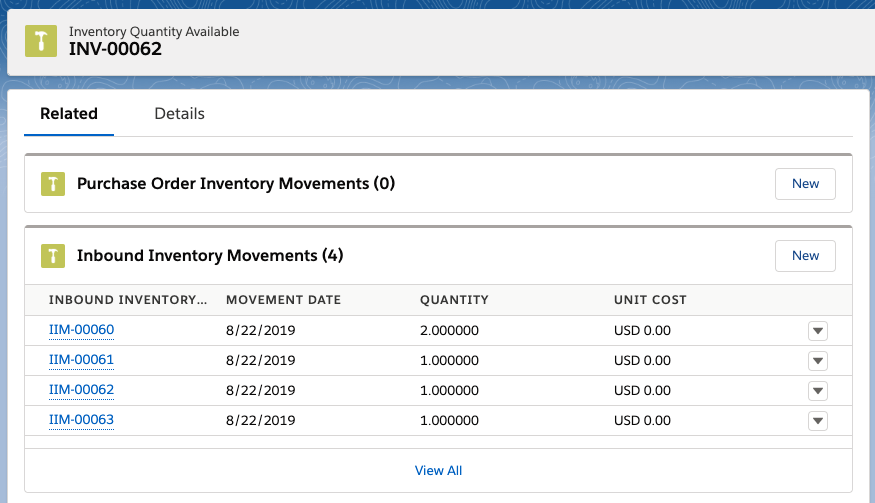Open Purchase Order Inventory Movements (0) list
This screenshot has height=503, width=875.
click(x=235, y=184)
